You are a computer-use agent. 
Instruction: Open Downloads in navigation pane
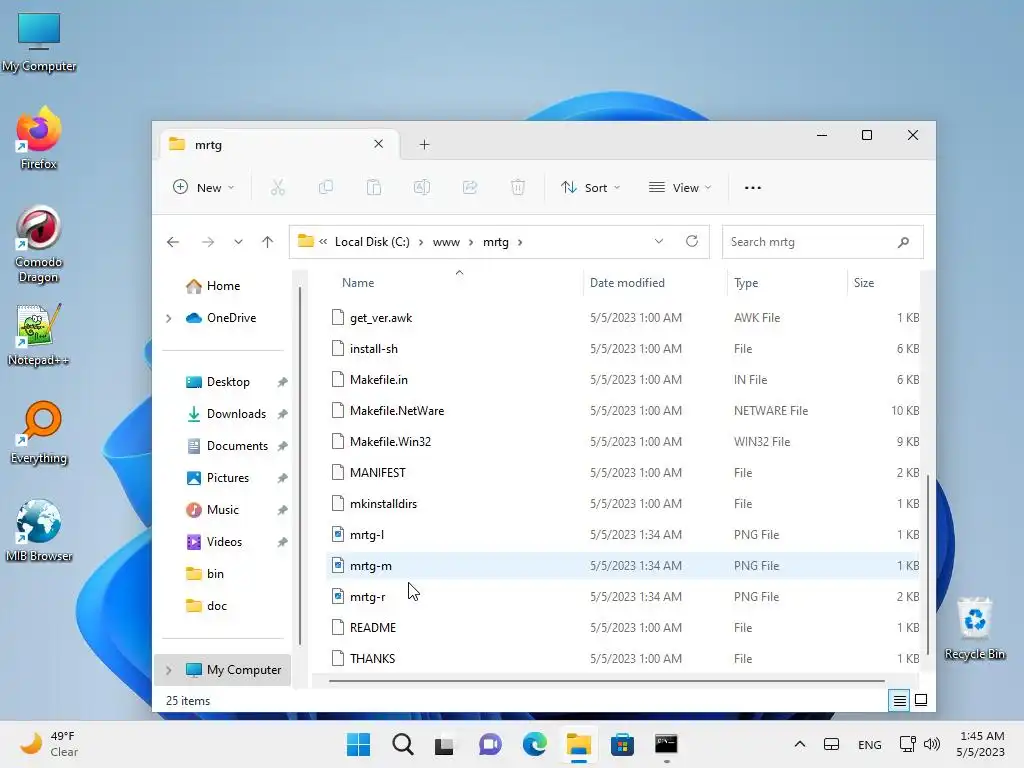click(x=236, y=414)
